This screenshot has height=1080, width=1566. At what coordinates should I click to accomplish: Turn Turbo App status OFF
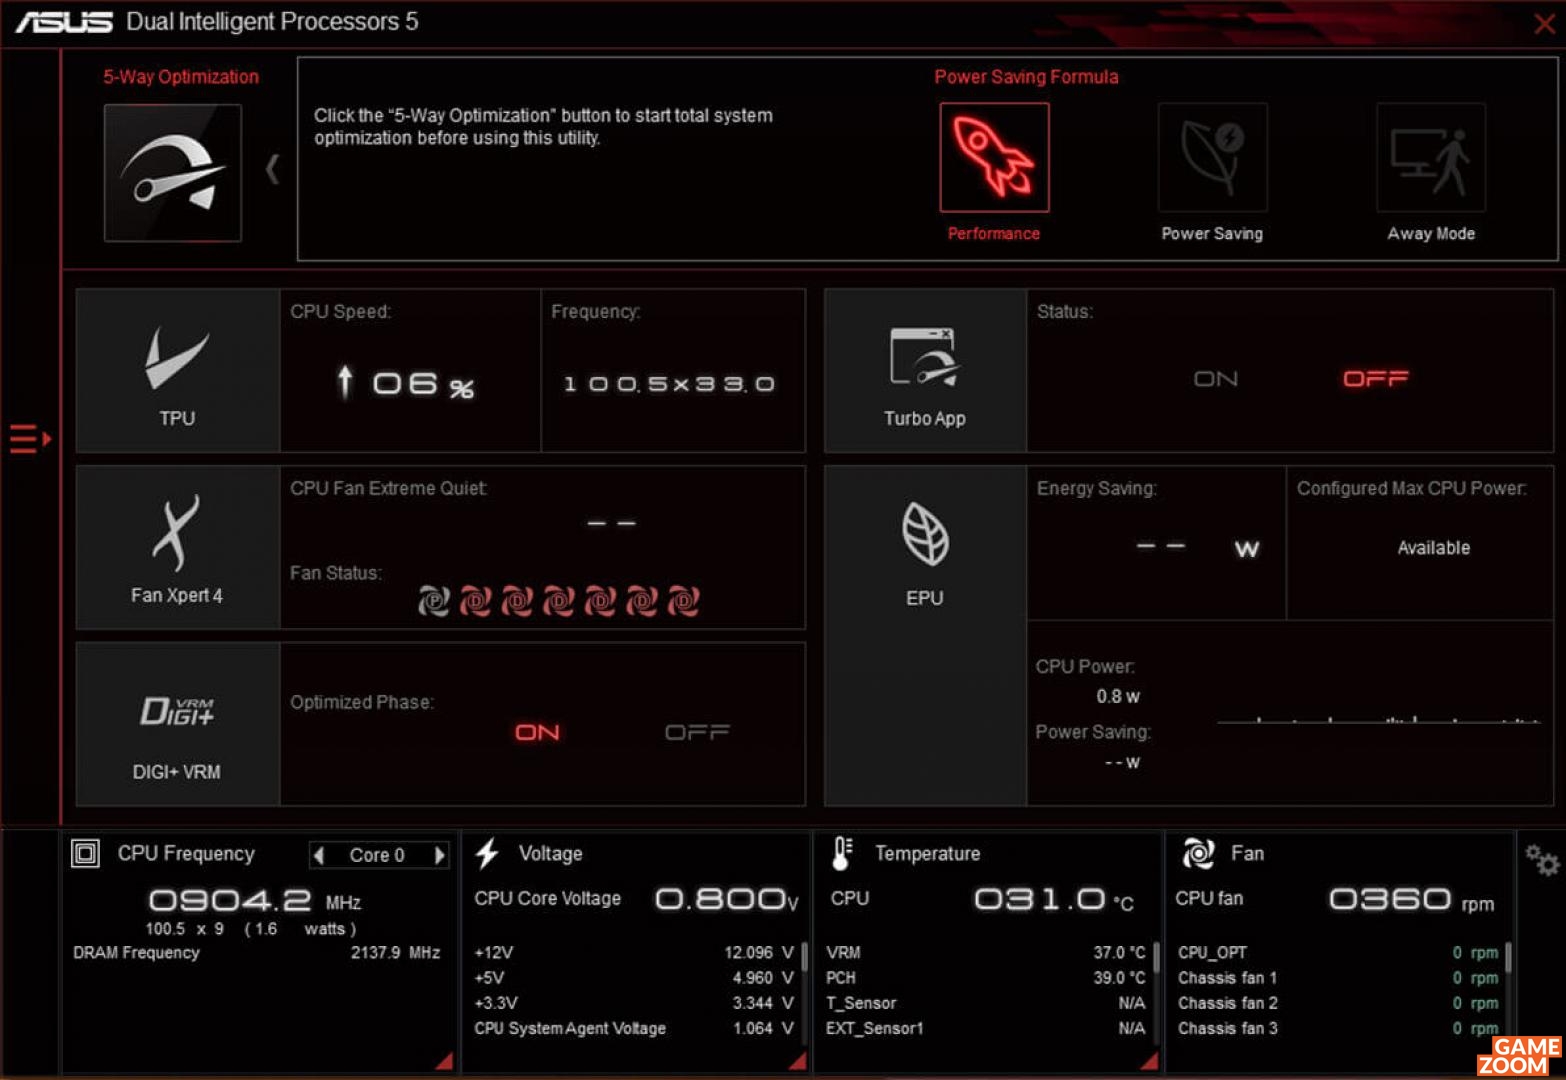(x=1375, y=379)
